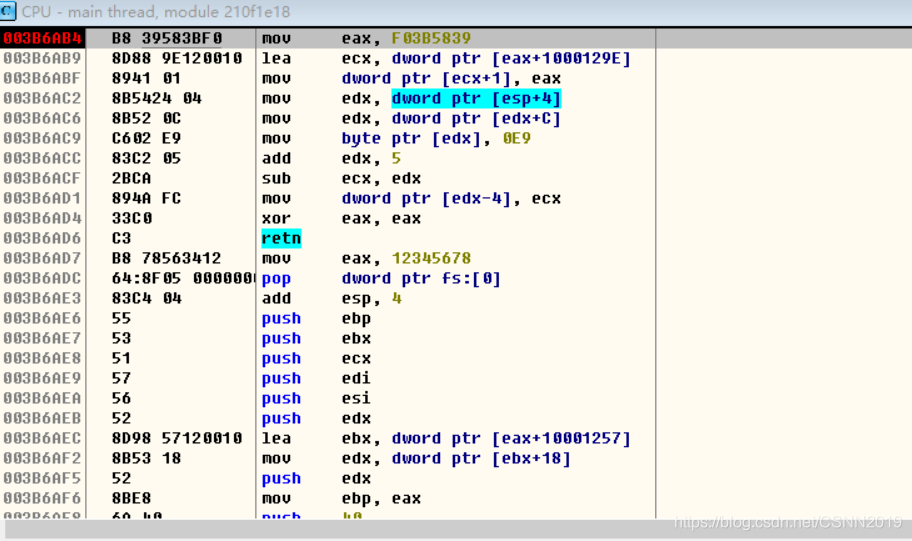
Task: Select address 003B6AC9
Action: tap(42, 138)
